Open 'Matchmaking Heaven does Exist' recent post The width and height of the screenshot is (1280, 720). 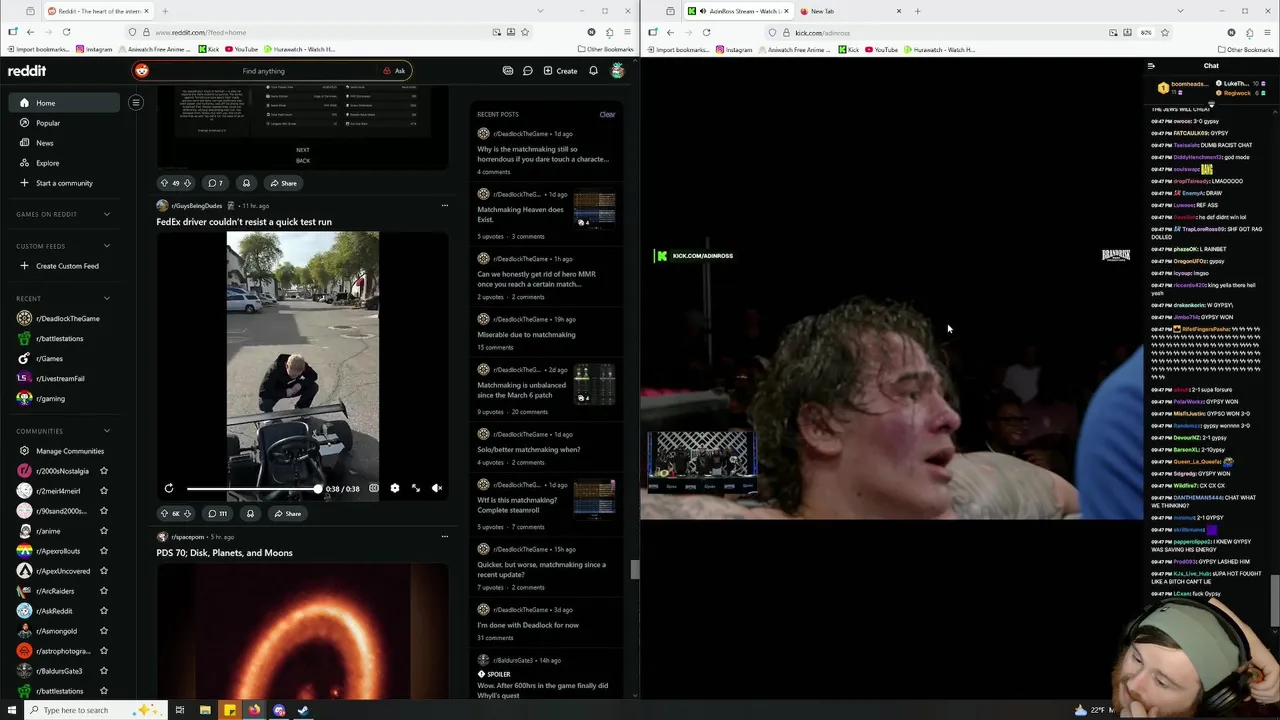(x=521, y=214)
